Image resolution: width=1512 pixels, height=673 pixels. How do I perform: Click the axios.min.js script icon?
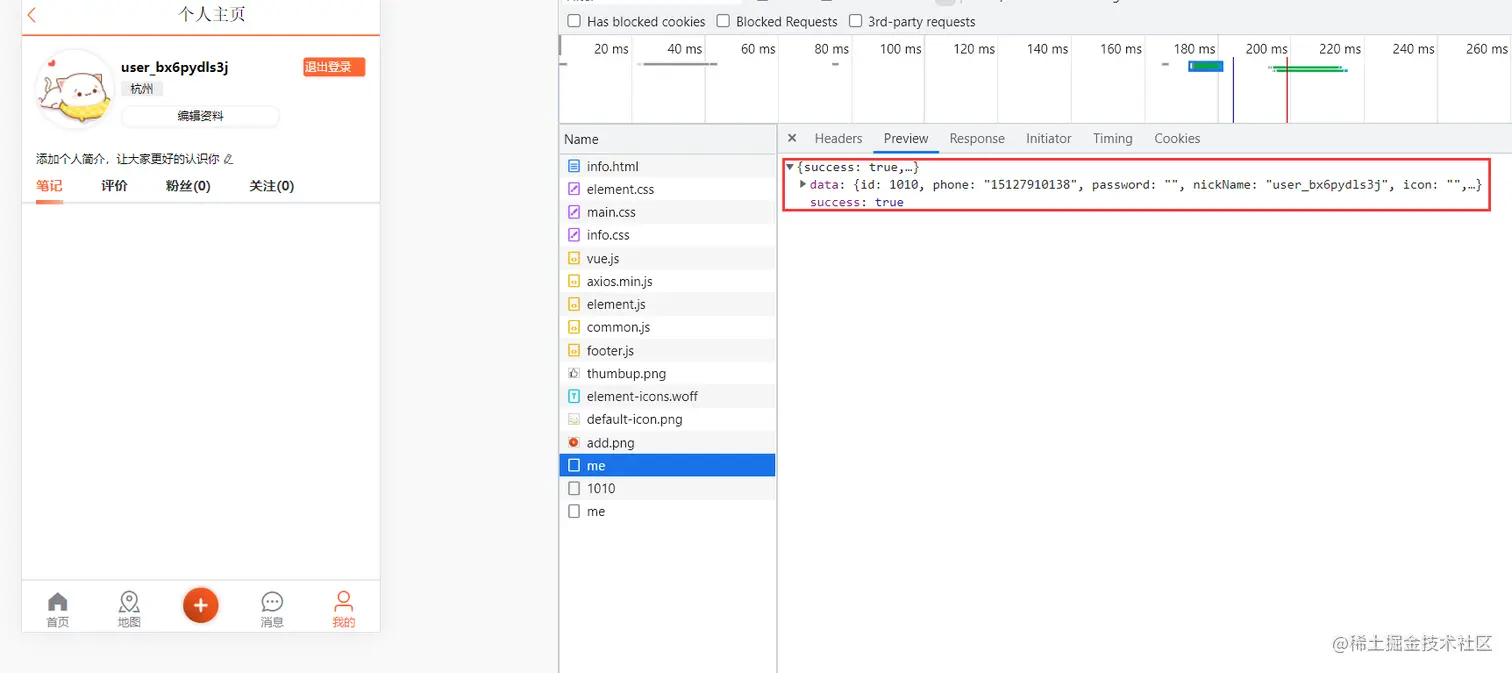574,281
